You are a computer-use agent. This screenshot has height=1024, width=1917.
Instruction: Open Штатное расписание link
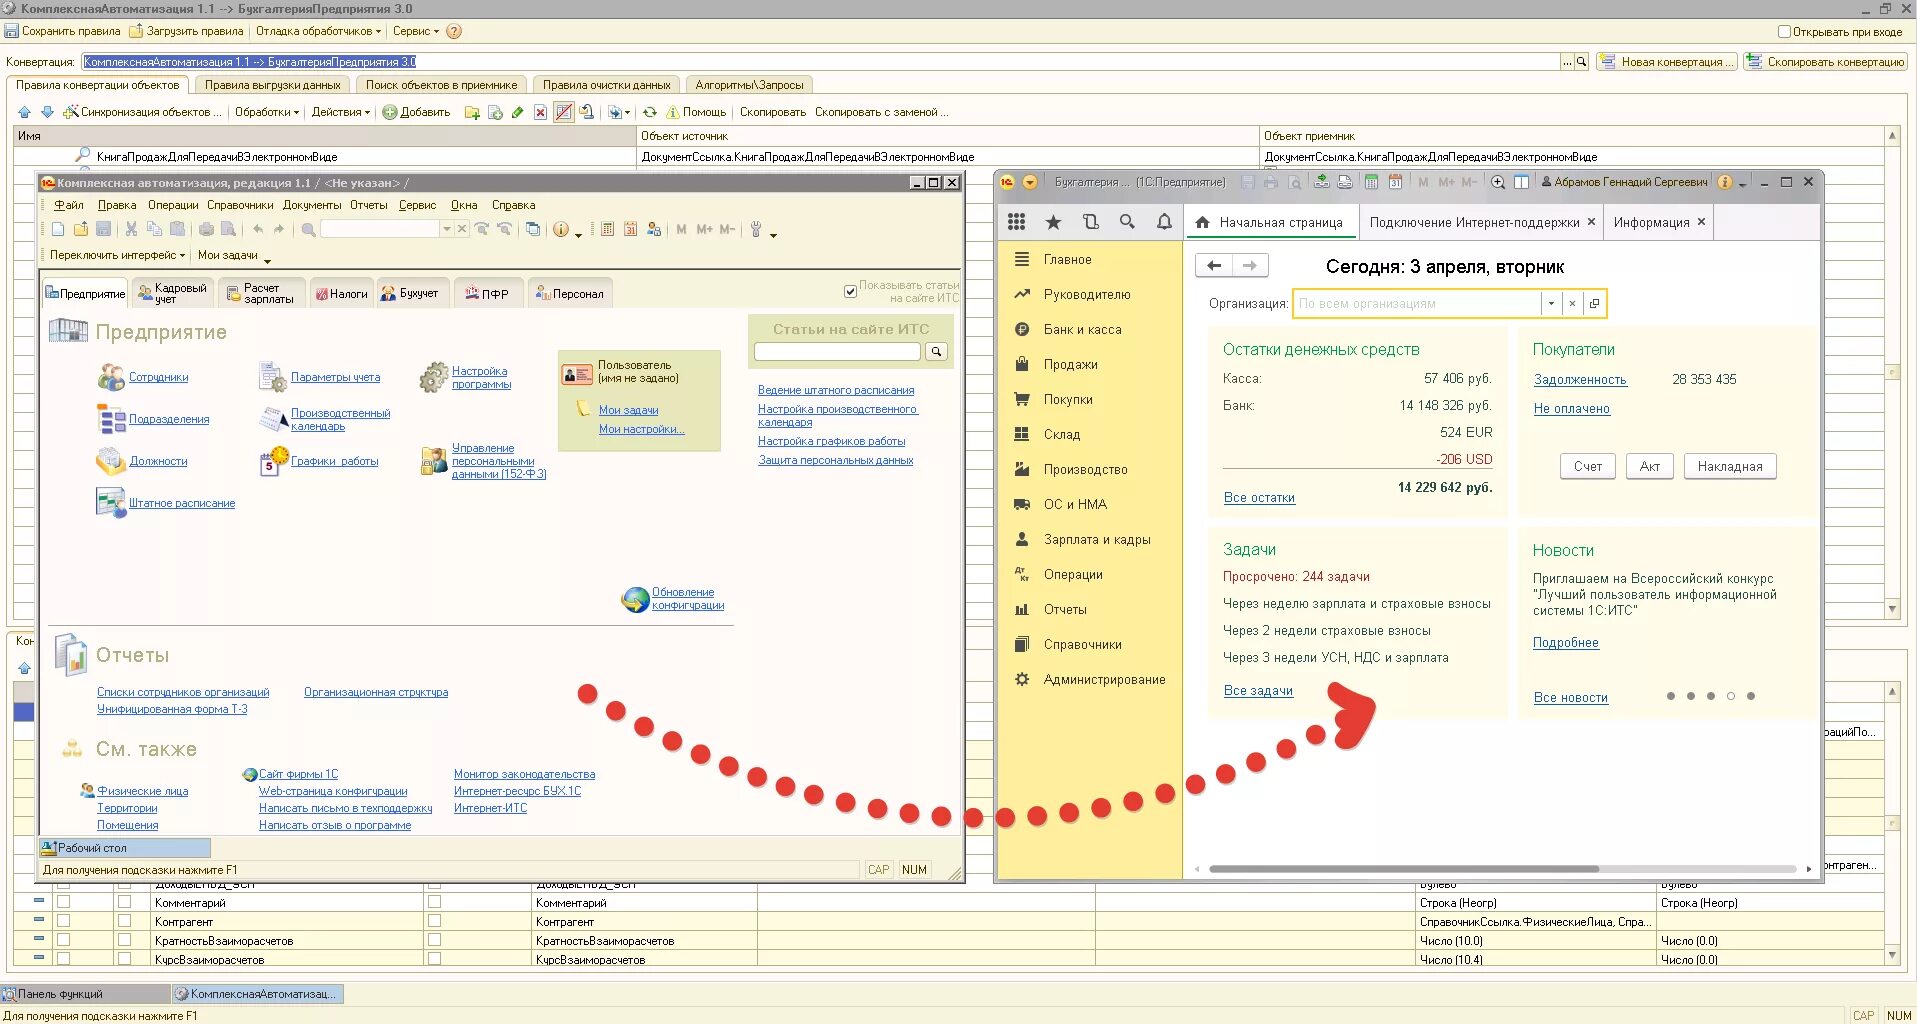182,503
